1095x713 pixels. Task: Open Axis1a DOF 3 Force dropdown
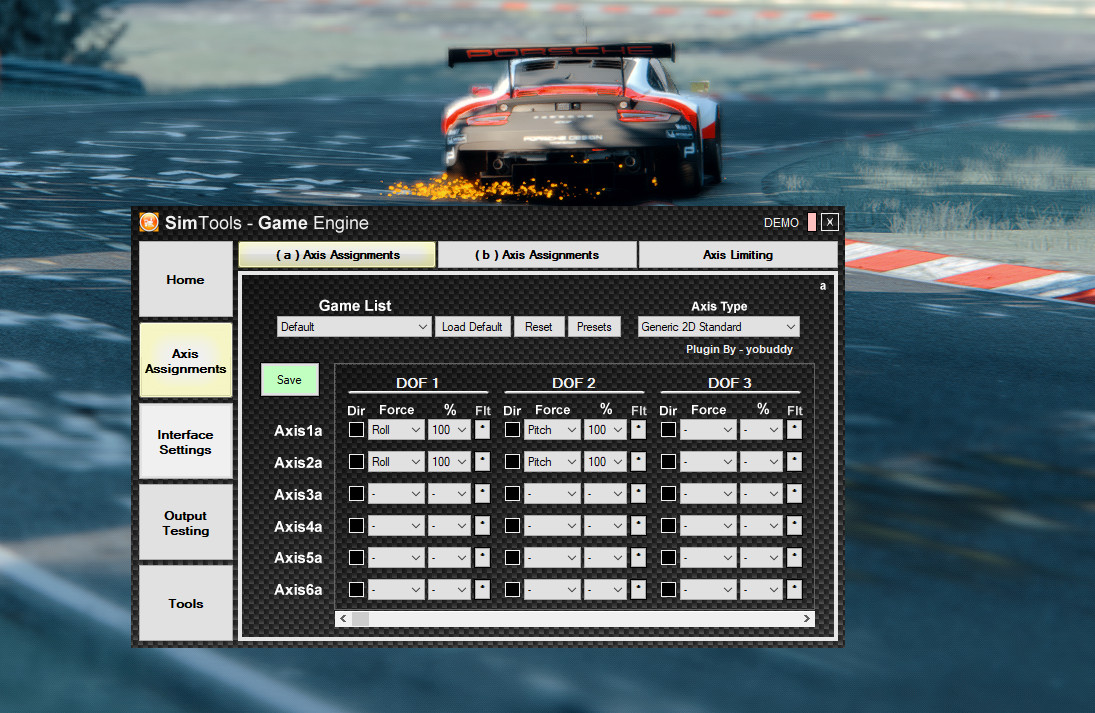coord(708,429)
